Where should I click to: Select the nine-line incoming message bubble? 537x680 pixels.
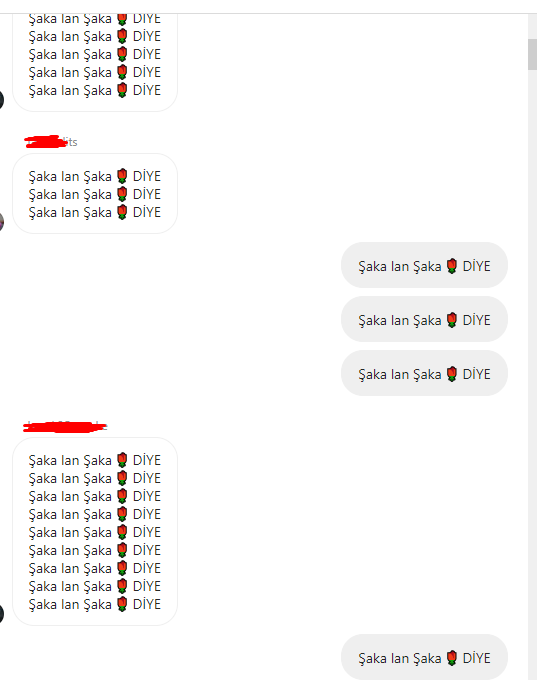95,532
